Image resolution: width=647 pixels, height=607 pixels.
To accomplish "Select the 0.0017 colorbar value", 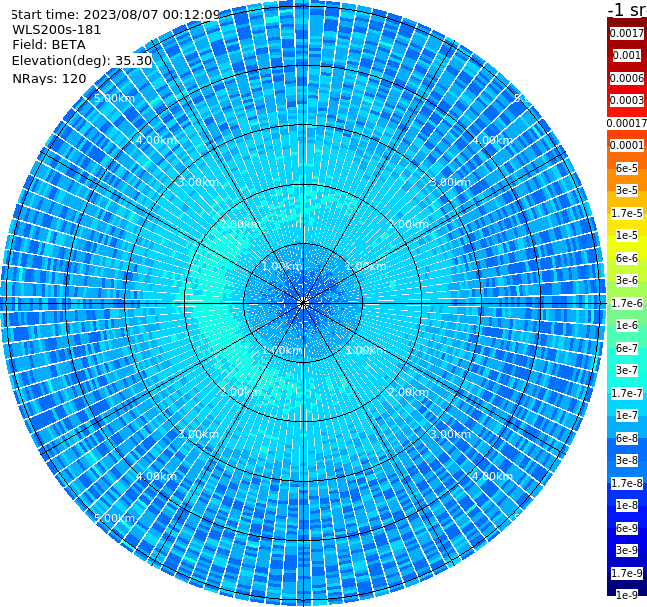I will [x=627, y=33].
